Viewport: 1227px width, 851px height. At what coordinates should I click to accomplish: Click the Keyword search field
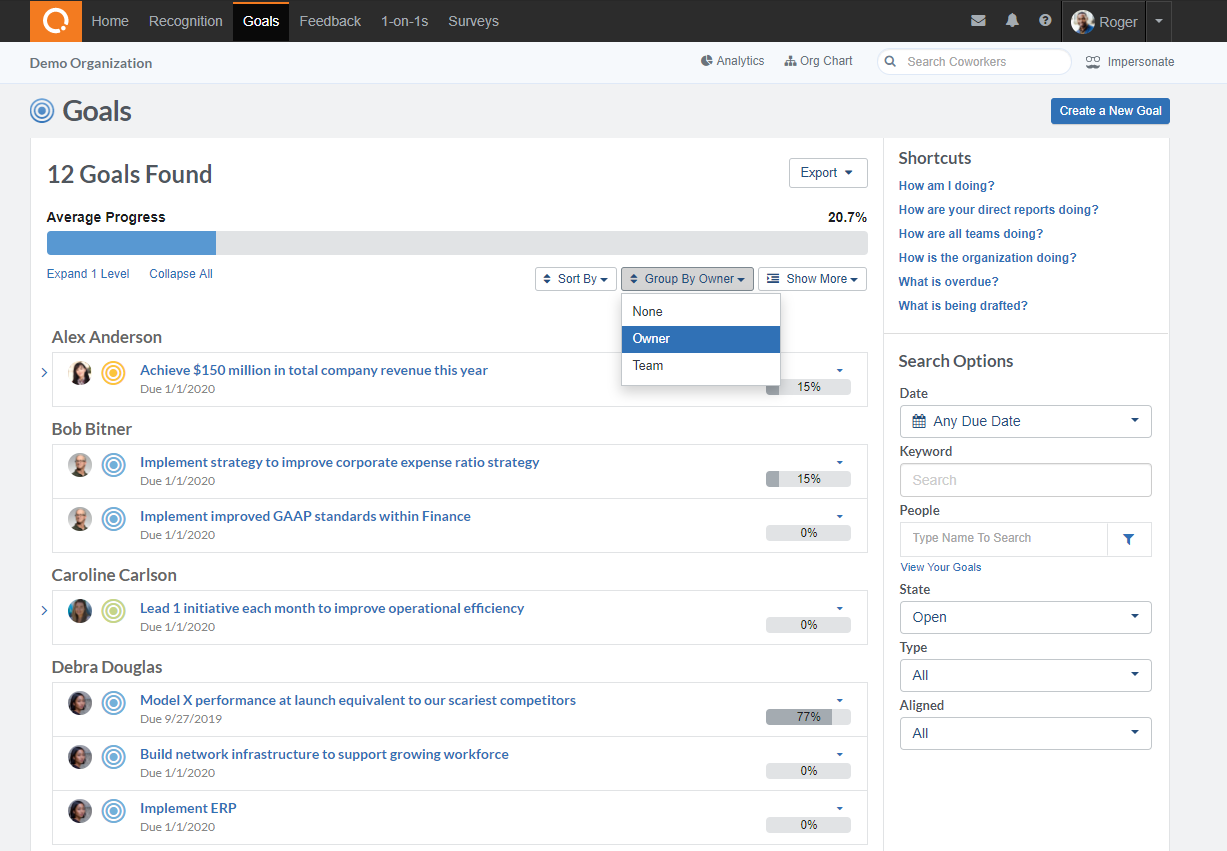1025,480
